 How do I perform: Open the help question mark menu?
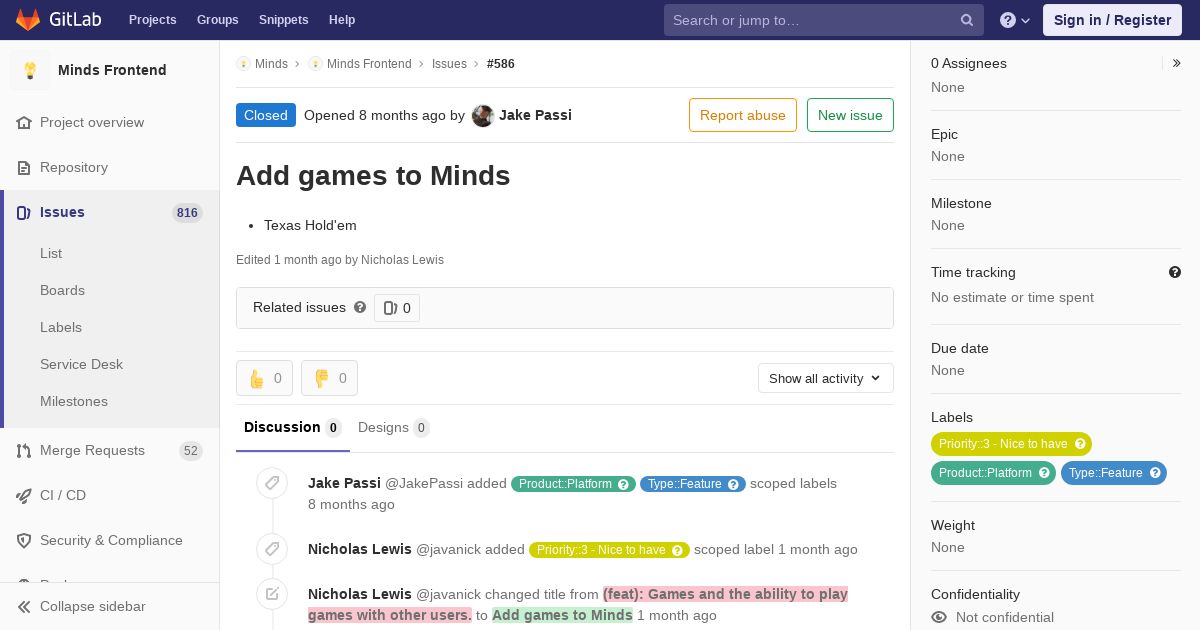[x=1015, y=20]
